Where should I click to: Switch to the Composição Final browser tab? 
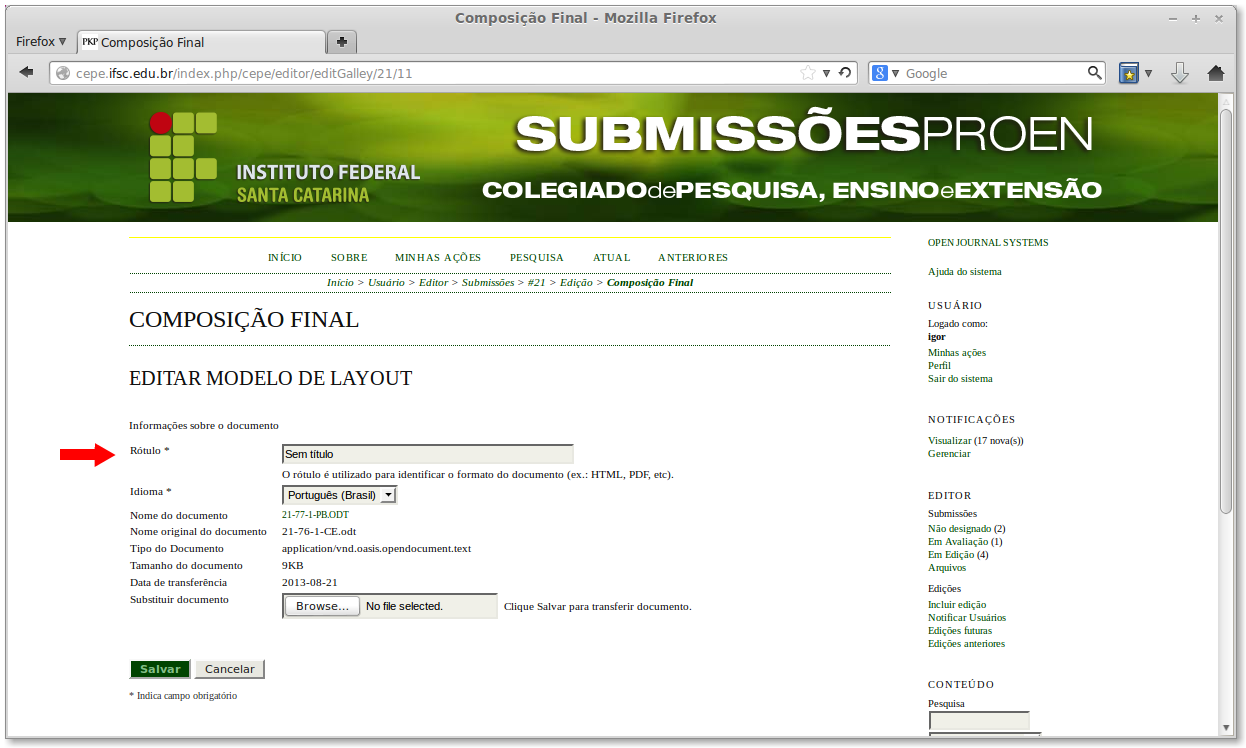[x=200, y=42]
